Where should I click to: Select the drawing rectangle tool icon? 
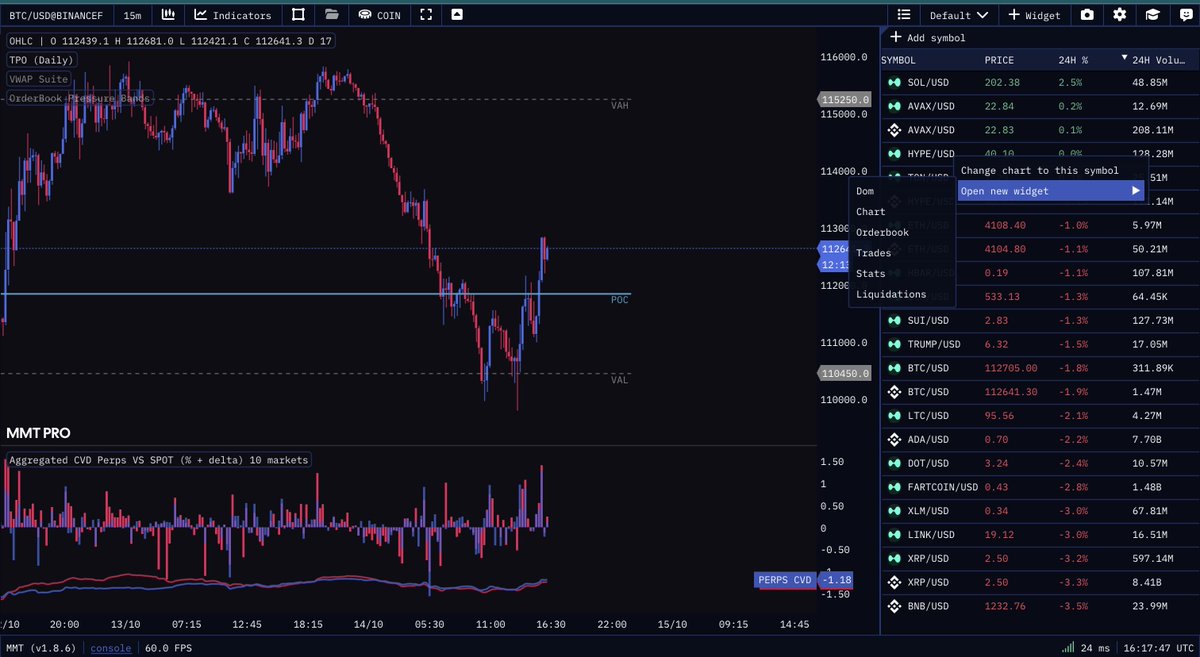(x=298, y=15)
